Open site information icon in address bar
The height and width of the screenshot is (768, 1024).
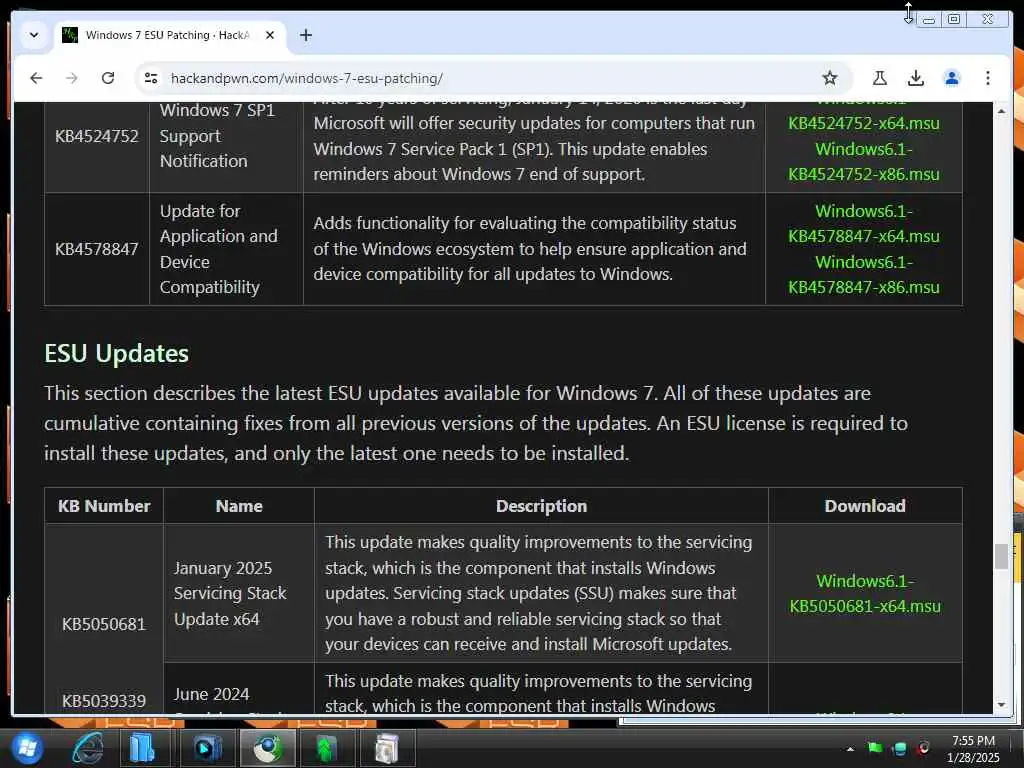(151, 78)
